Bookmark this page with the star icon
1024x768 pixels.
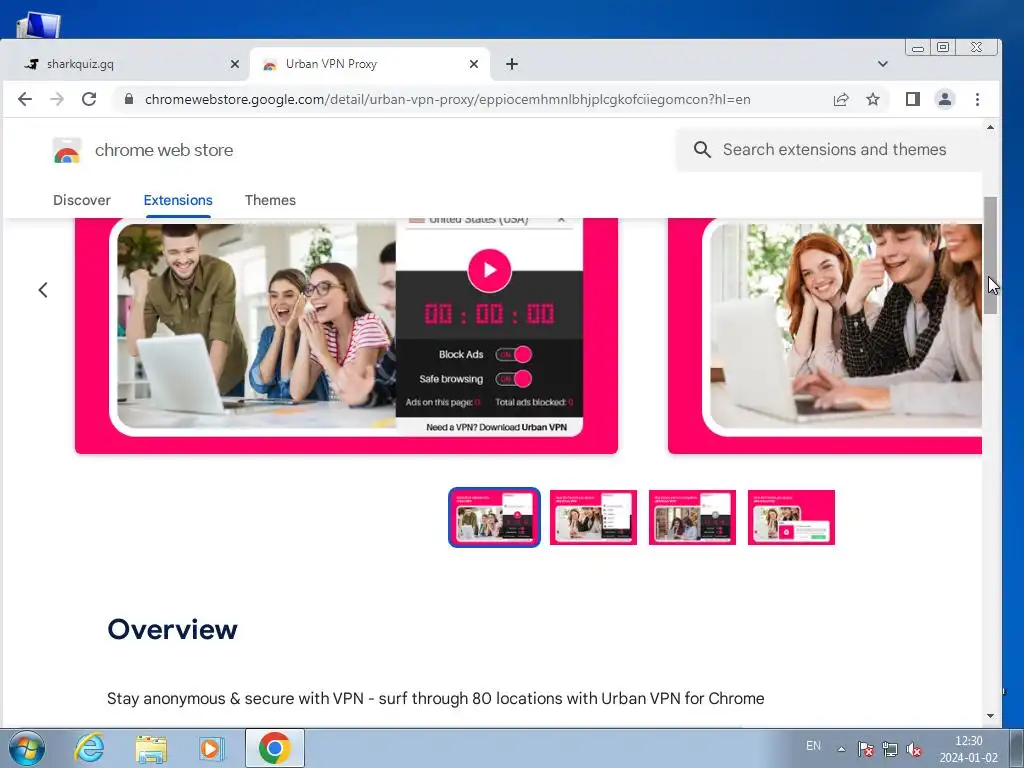tap(872, 99)
